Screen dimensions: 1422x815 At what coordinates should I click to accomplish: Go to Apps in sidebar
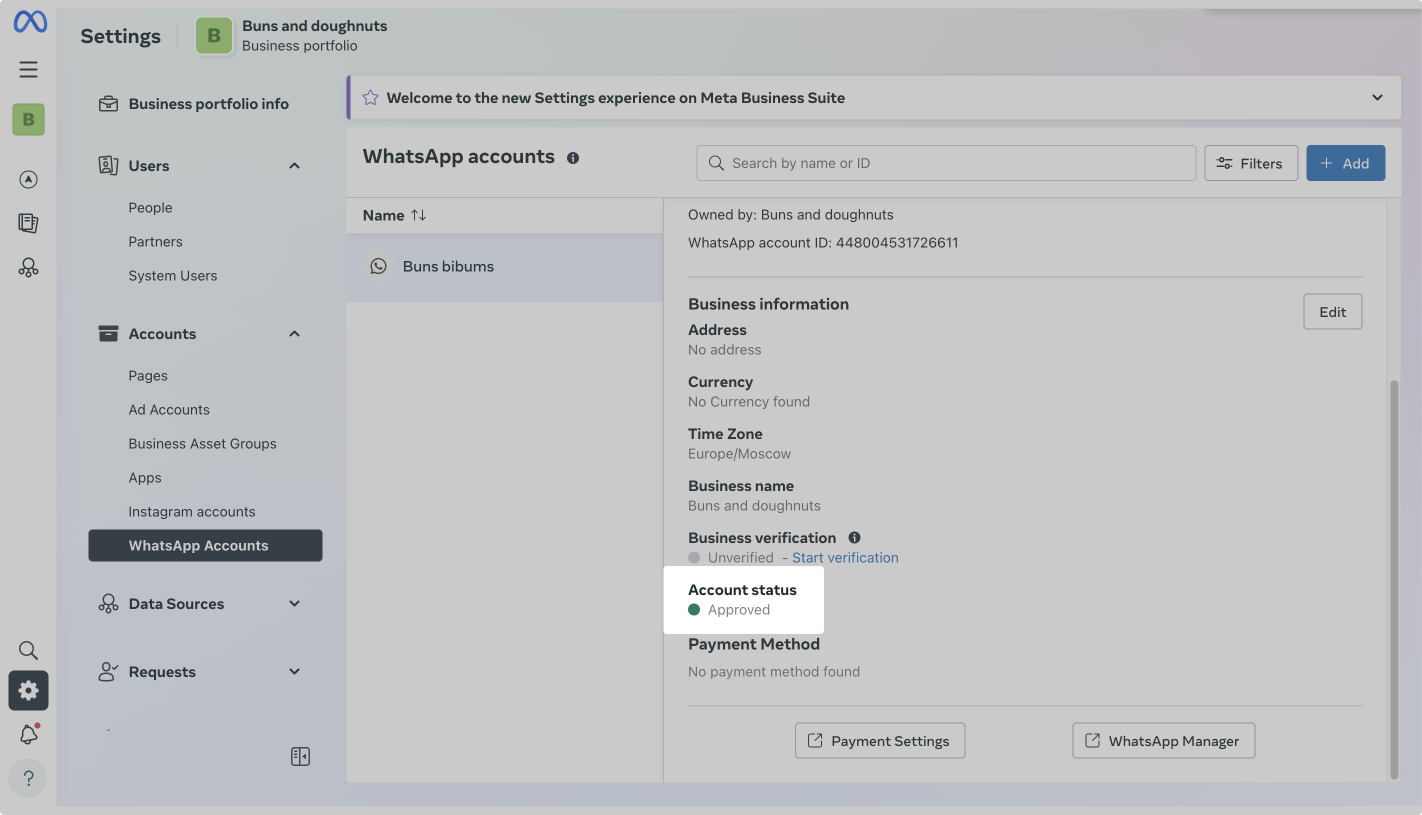[x=145, y=478]
